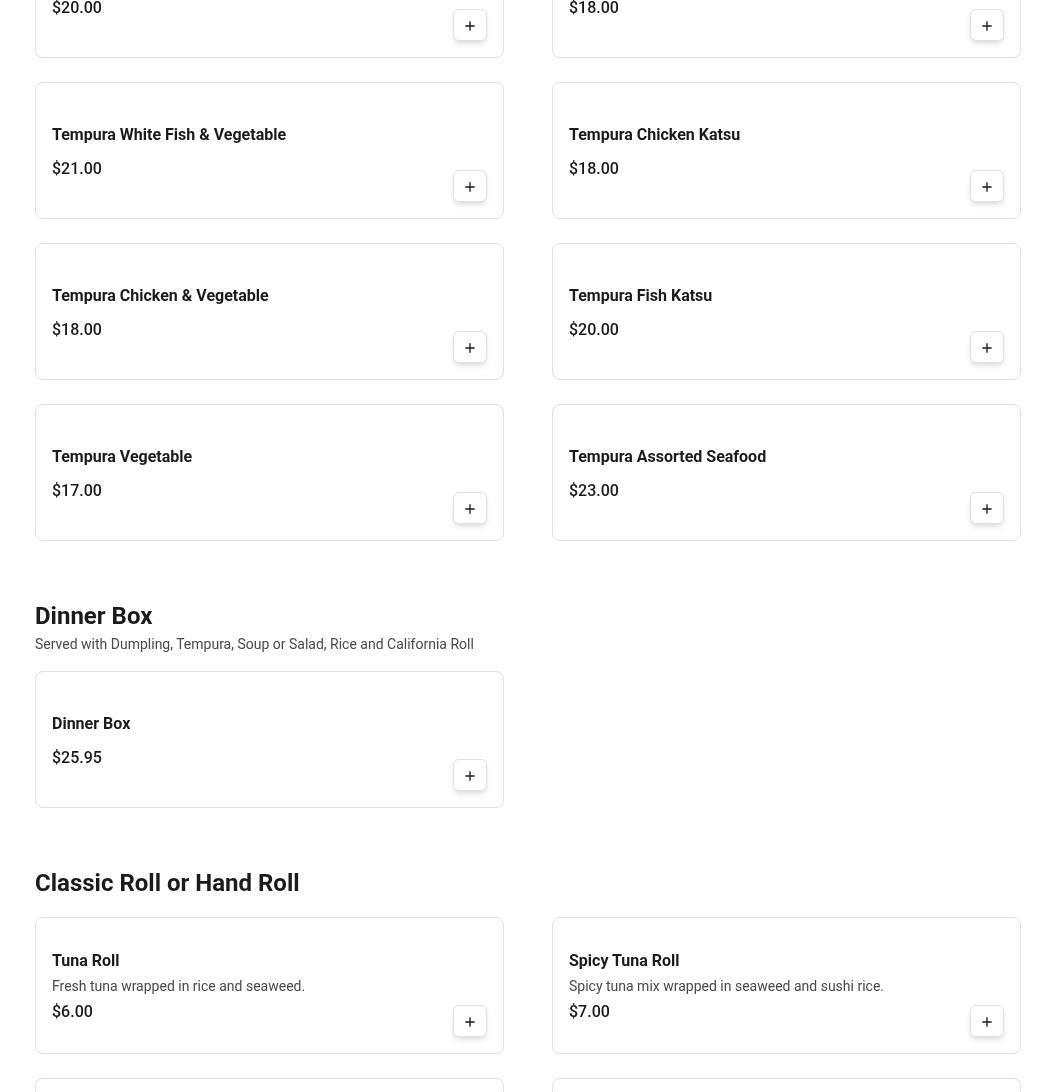Open Tempura White Fish & Vegetable item card

(269, 150)
